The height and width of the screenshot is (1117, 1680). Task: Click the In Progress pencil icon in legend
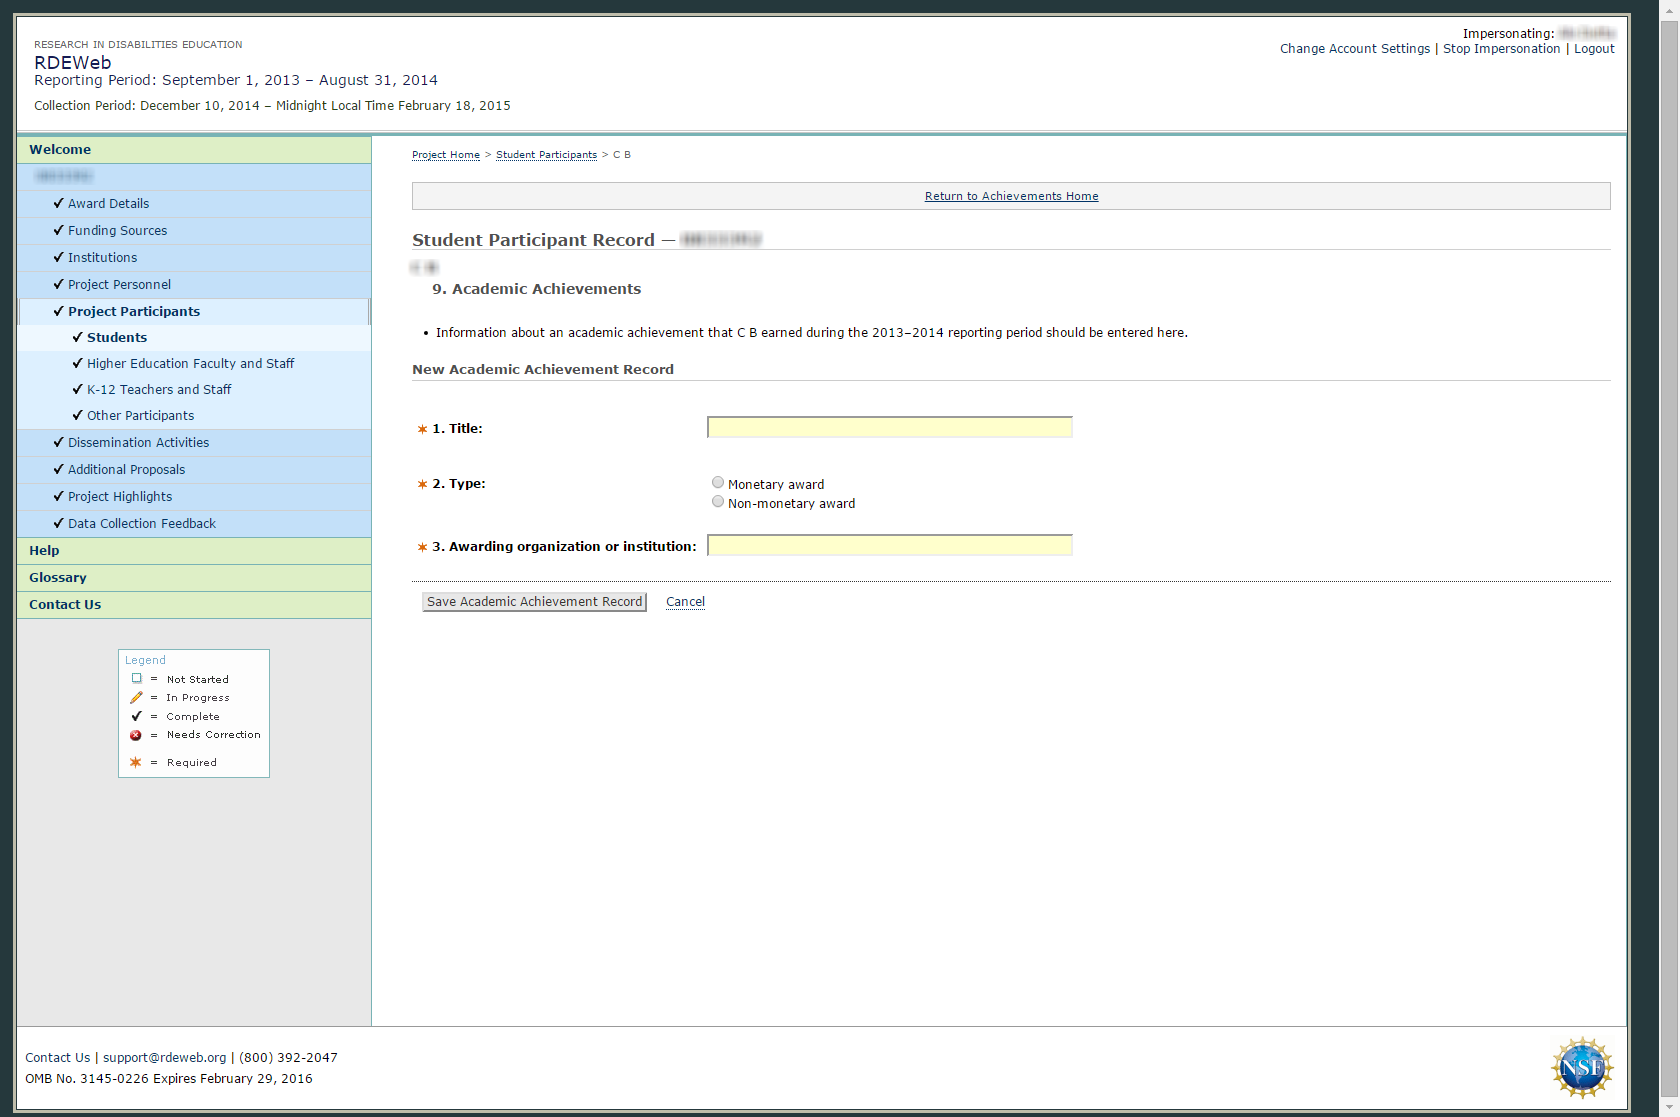click(x=136, y=698)
